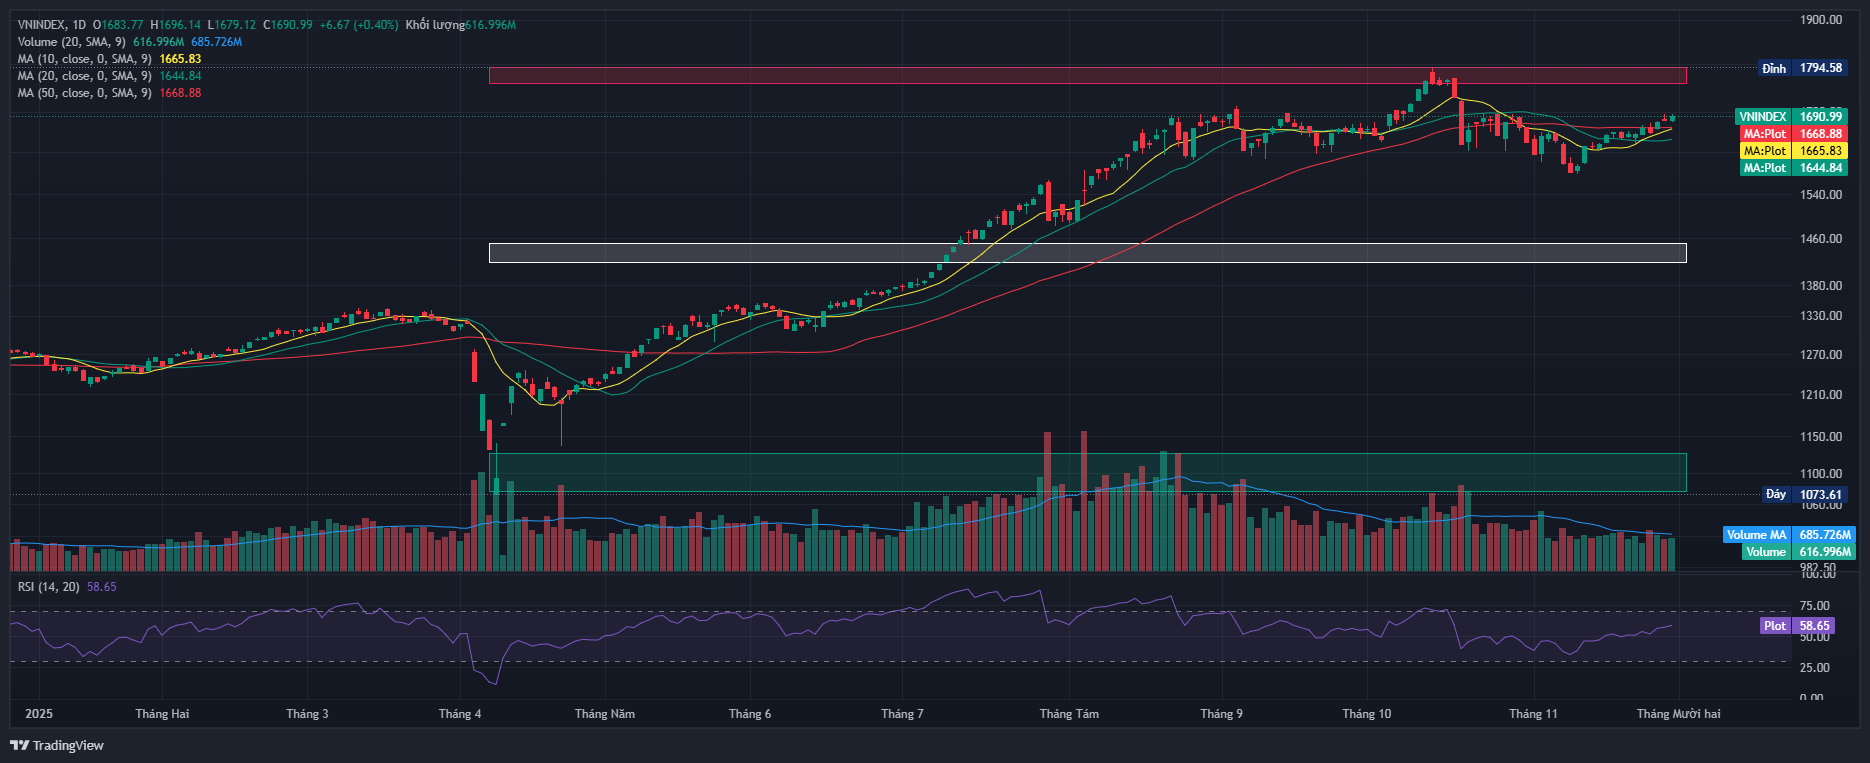The image size is (1870, 763).
Task: Click Tháng Mười hai on the time axis
Action: point(1678,714)
